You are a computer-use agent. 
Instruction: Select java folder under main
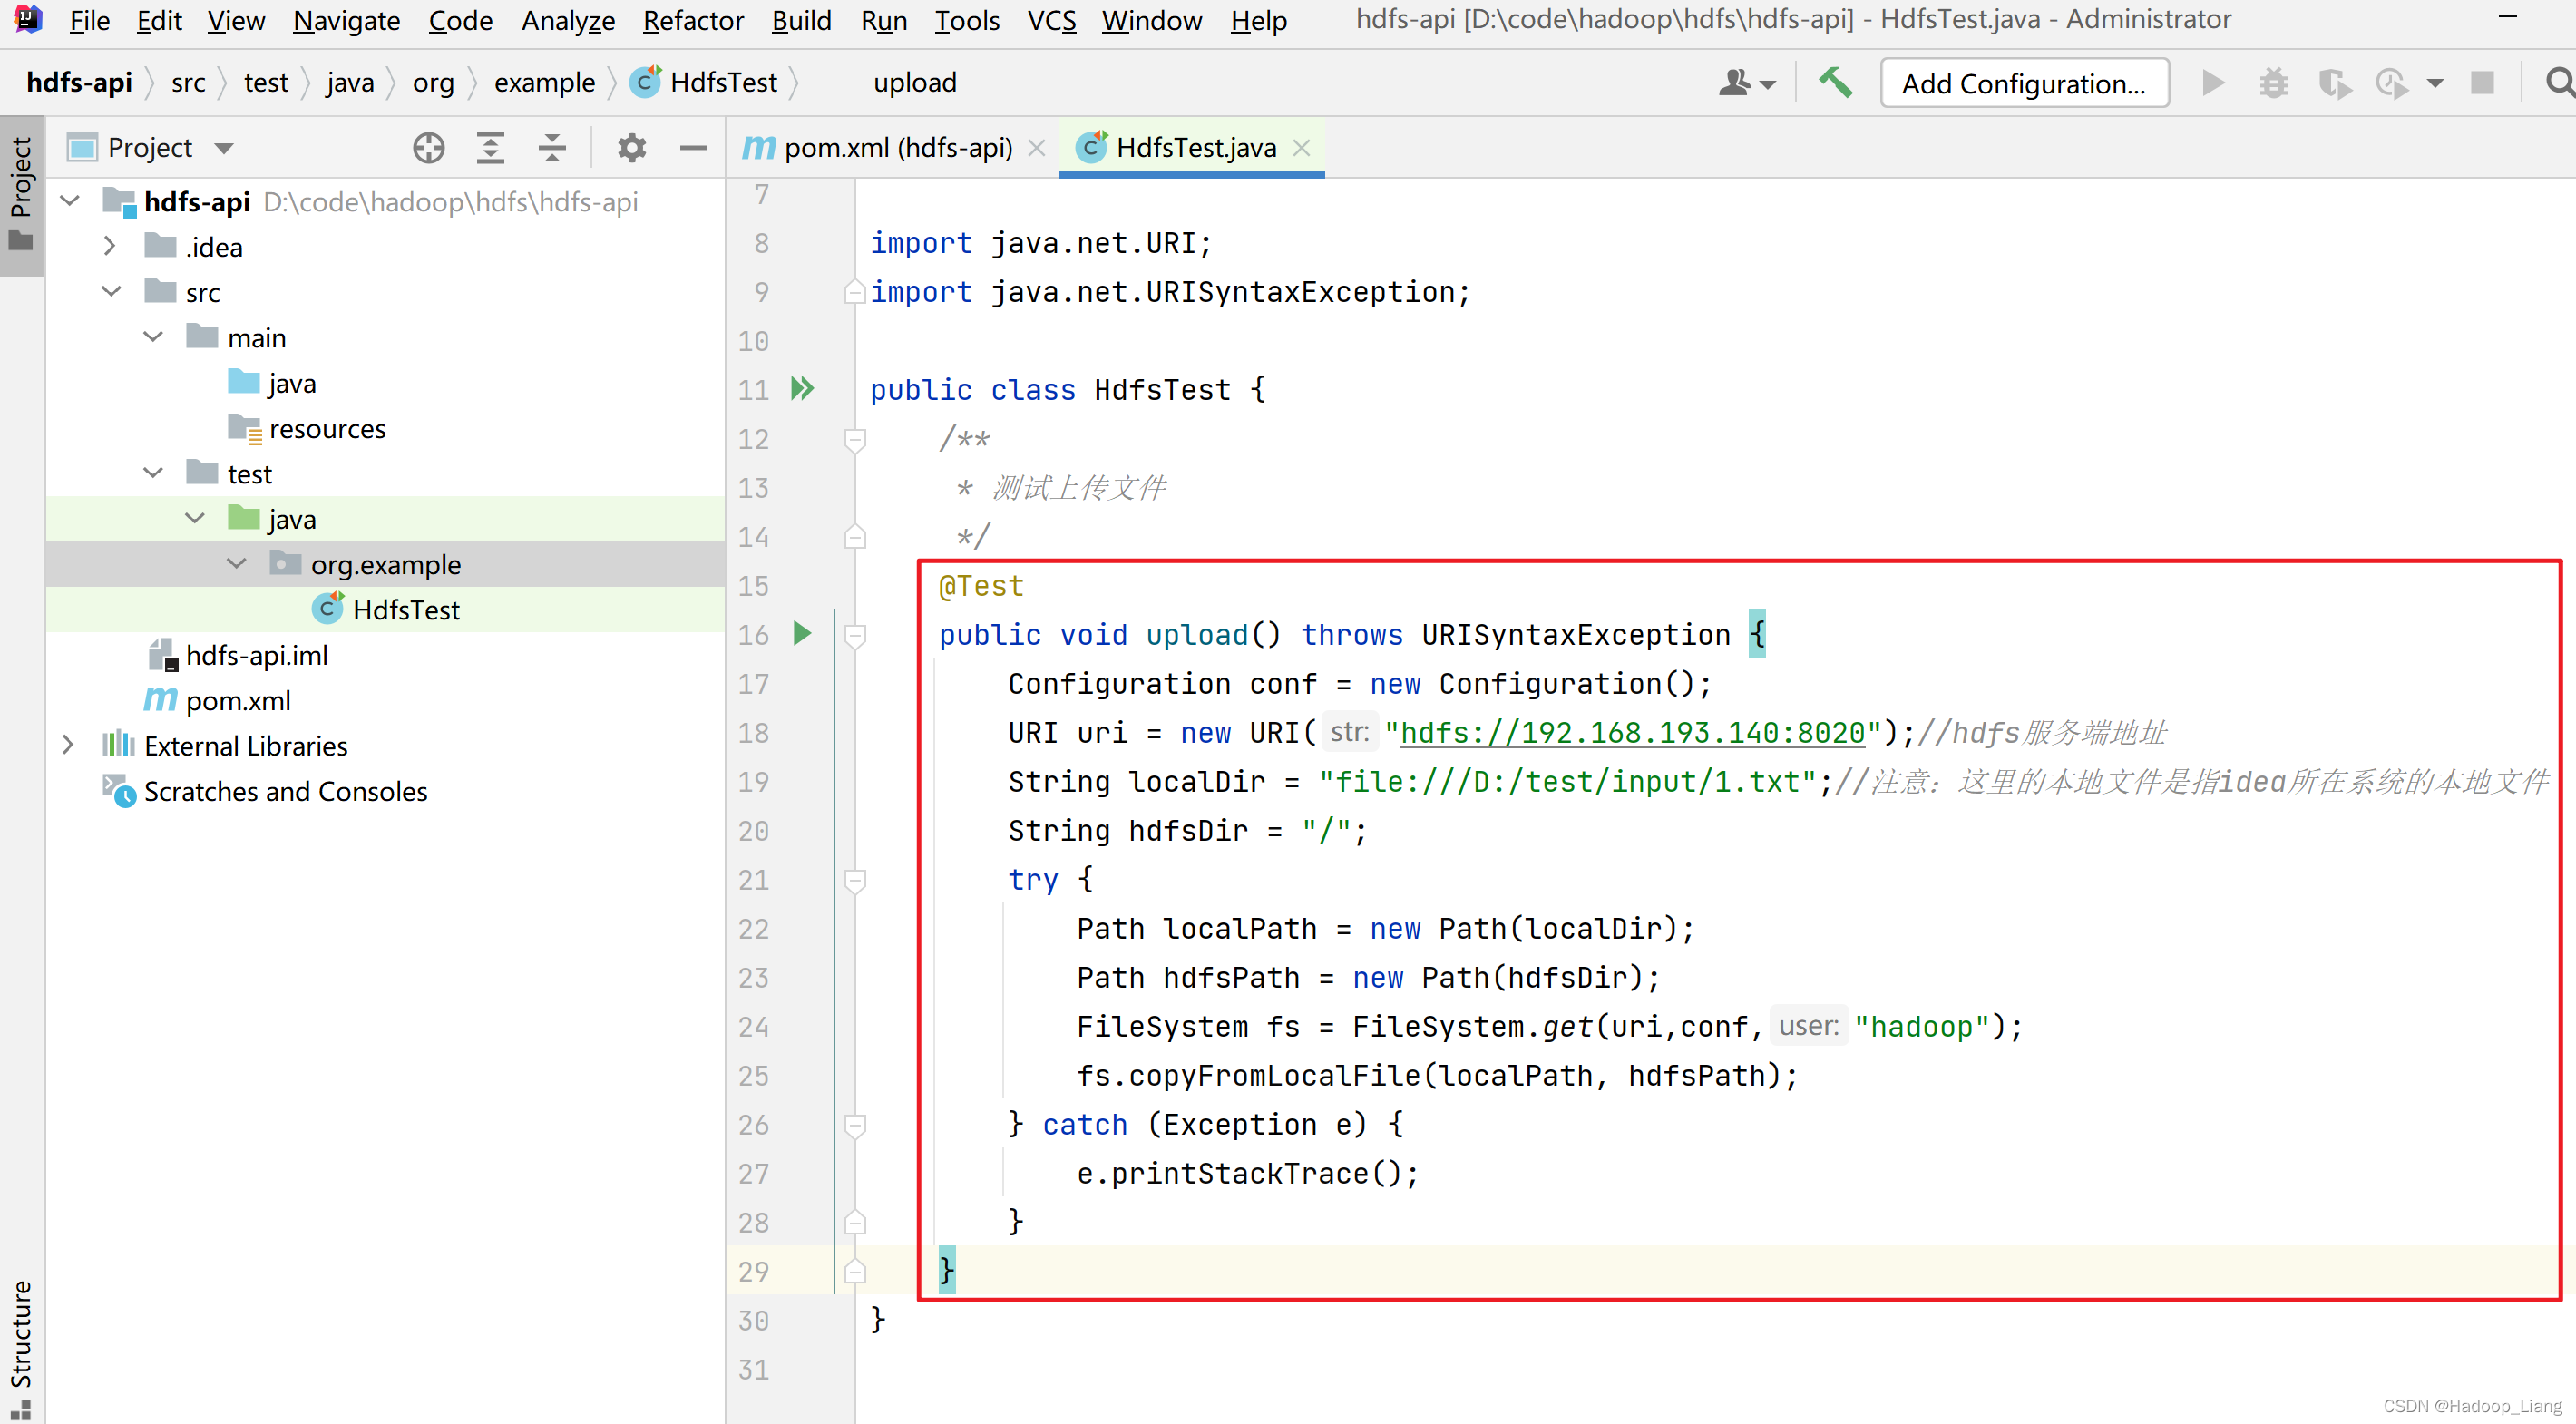tap(291, 383)
